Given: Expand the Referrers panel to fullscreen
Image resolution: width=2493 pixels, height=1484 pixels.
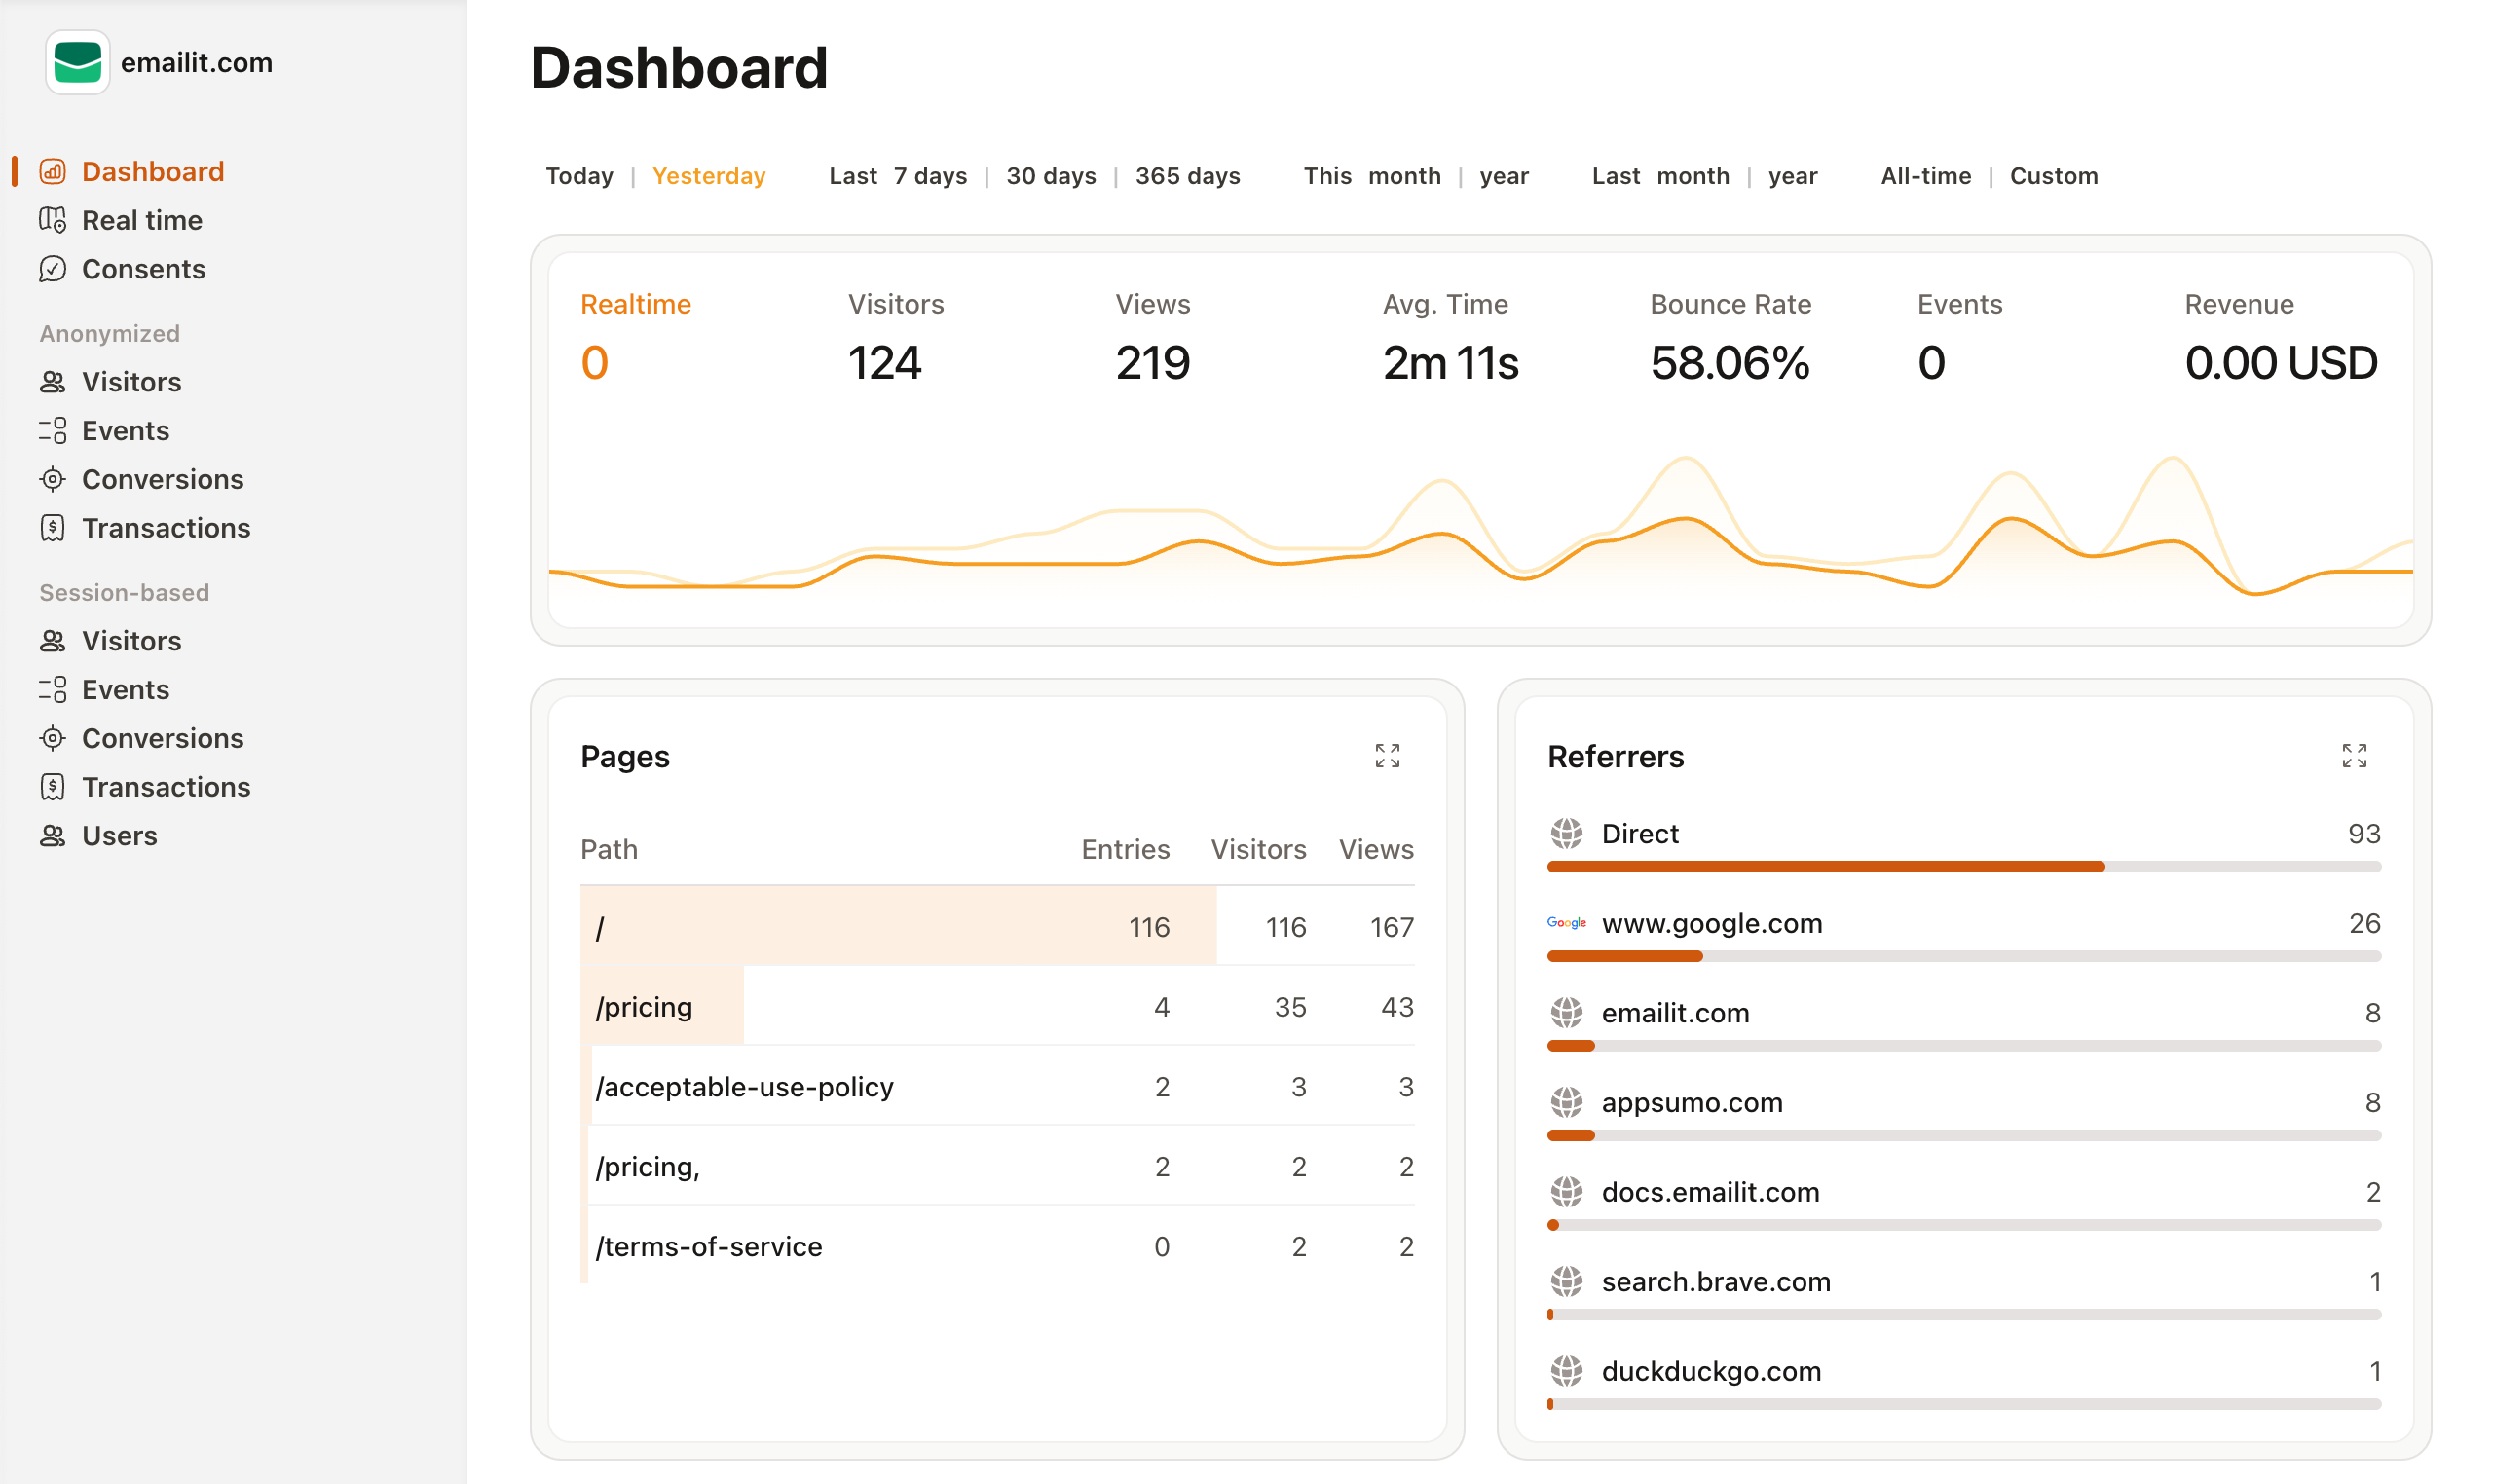Looking at the screenshot, I should pos(2356,756).
